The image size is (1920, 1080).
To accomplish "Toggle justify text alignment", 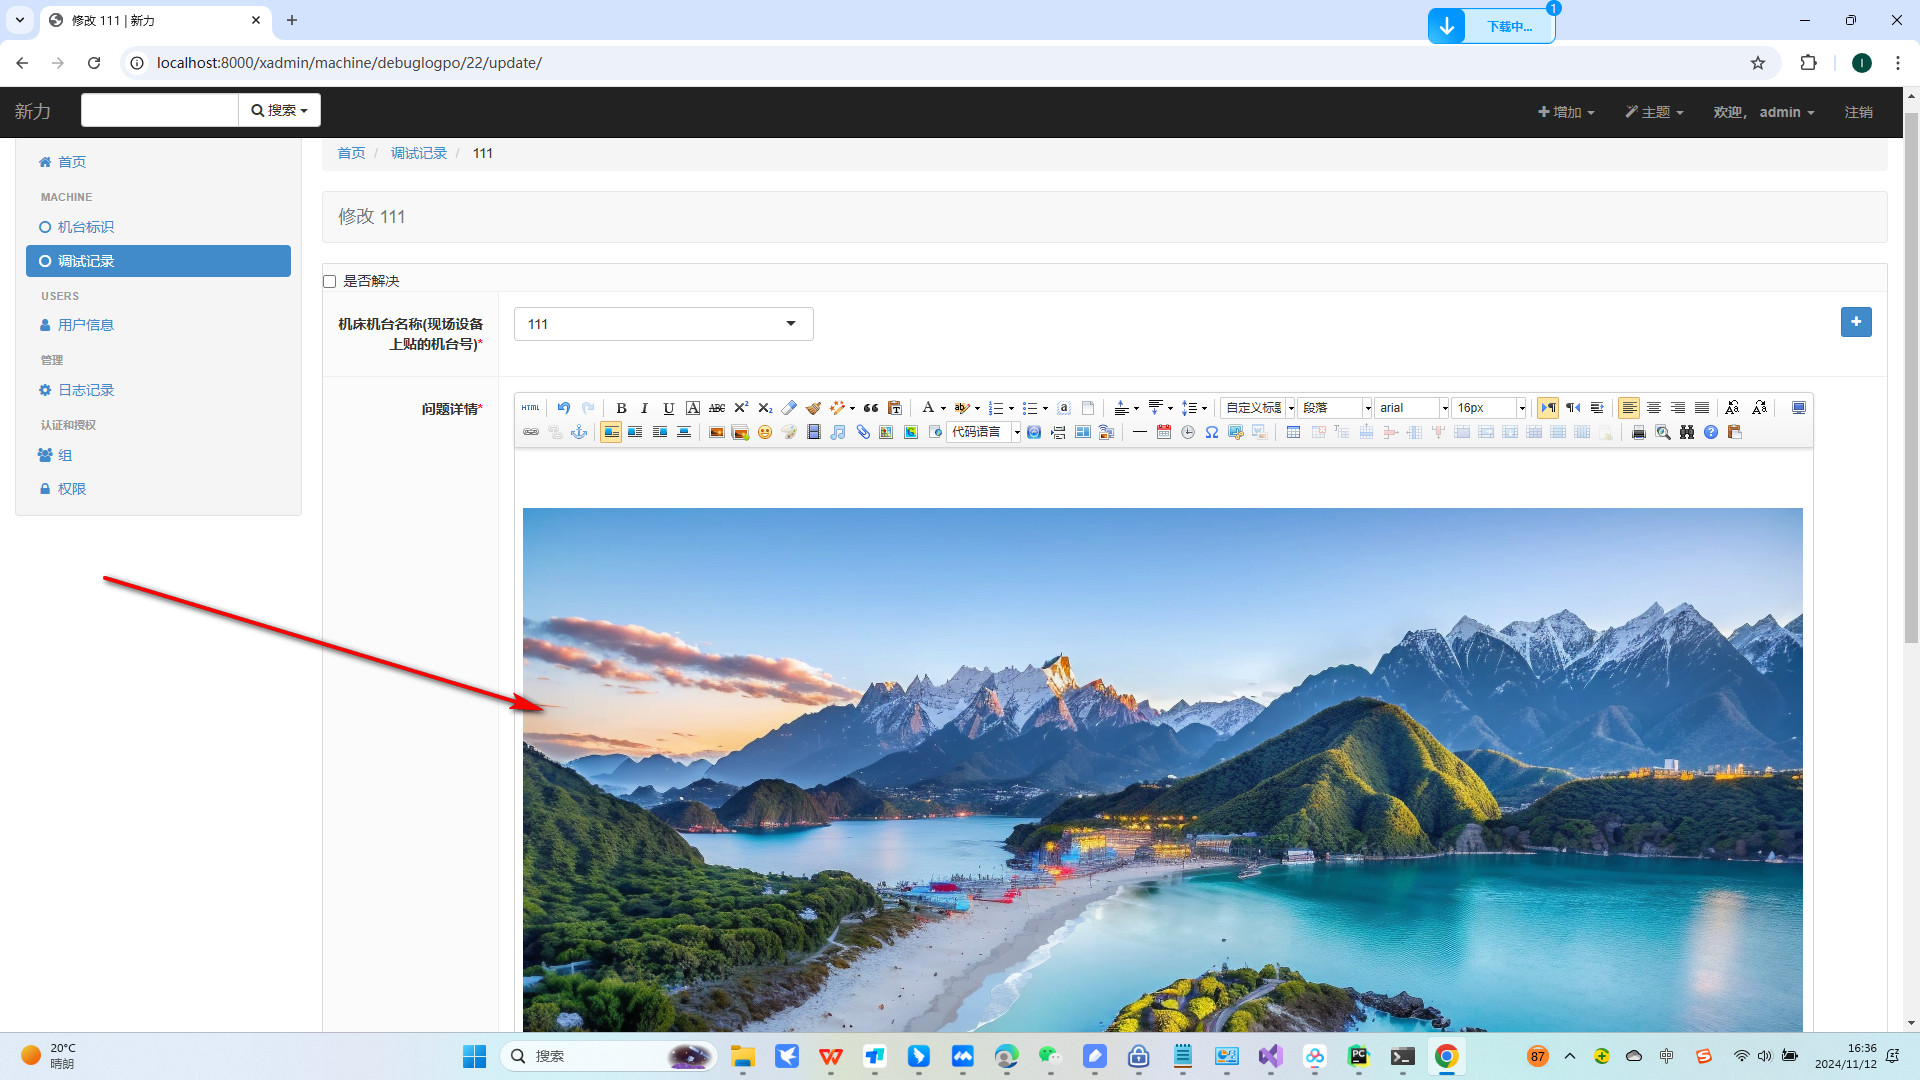I will pos(1702,408).
